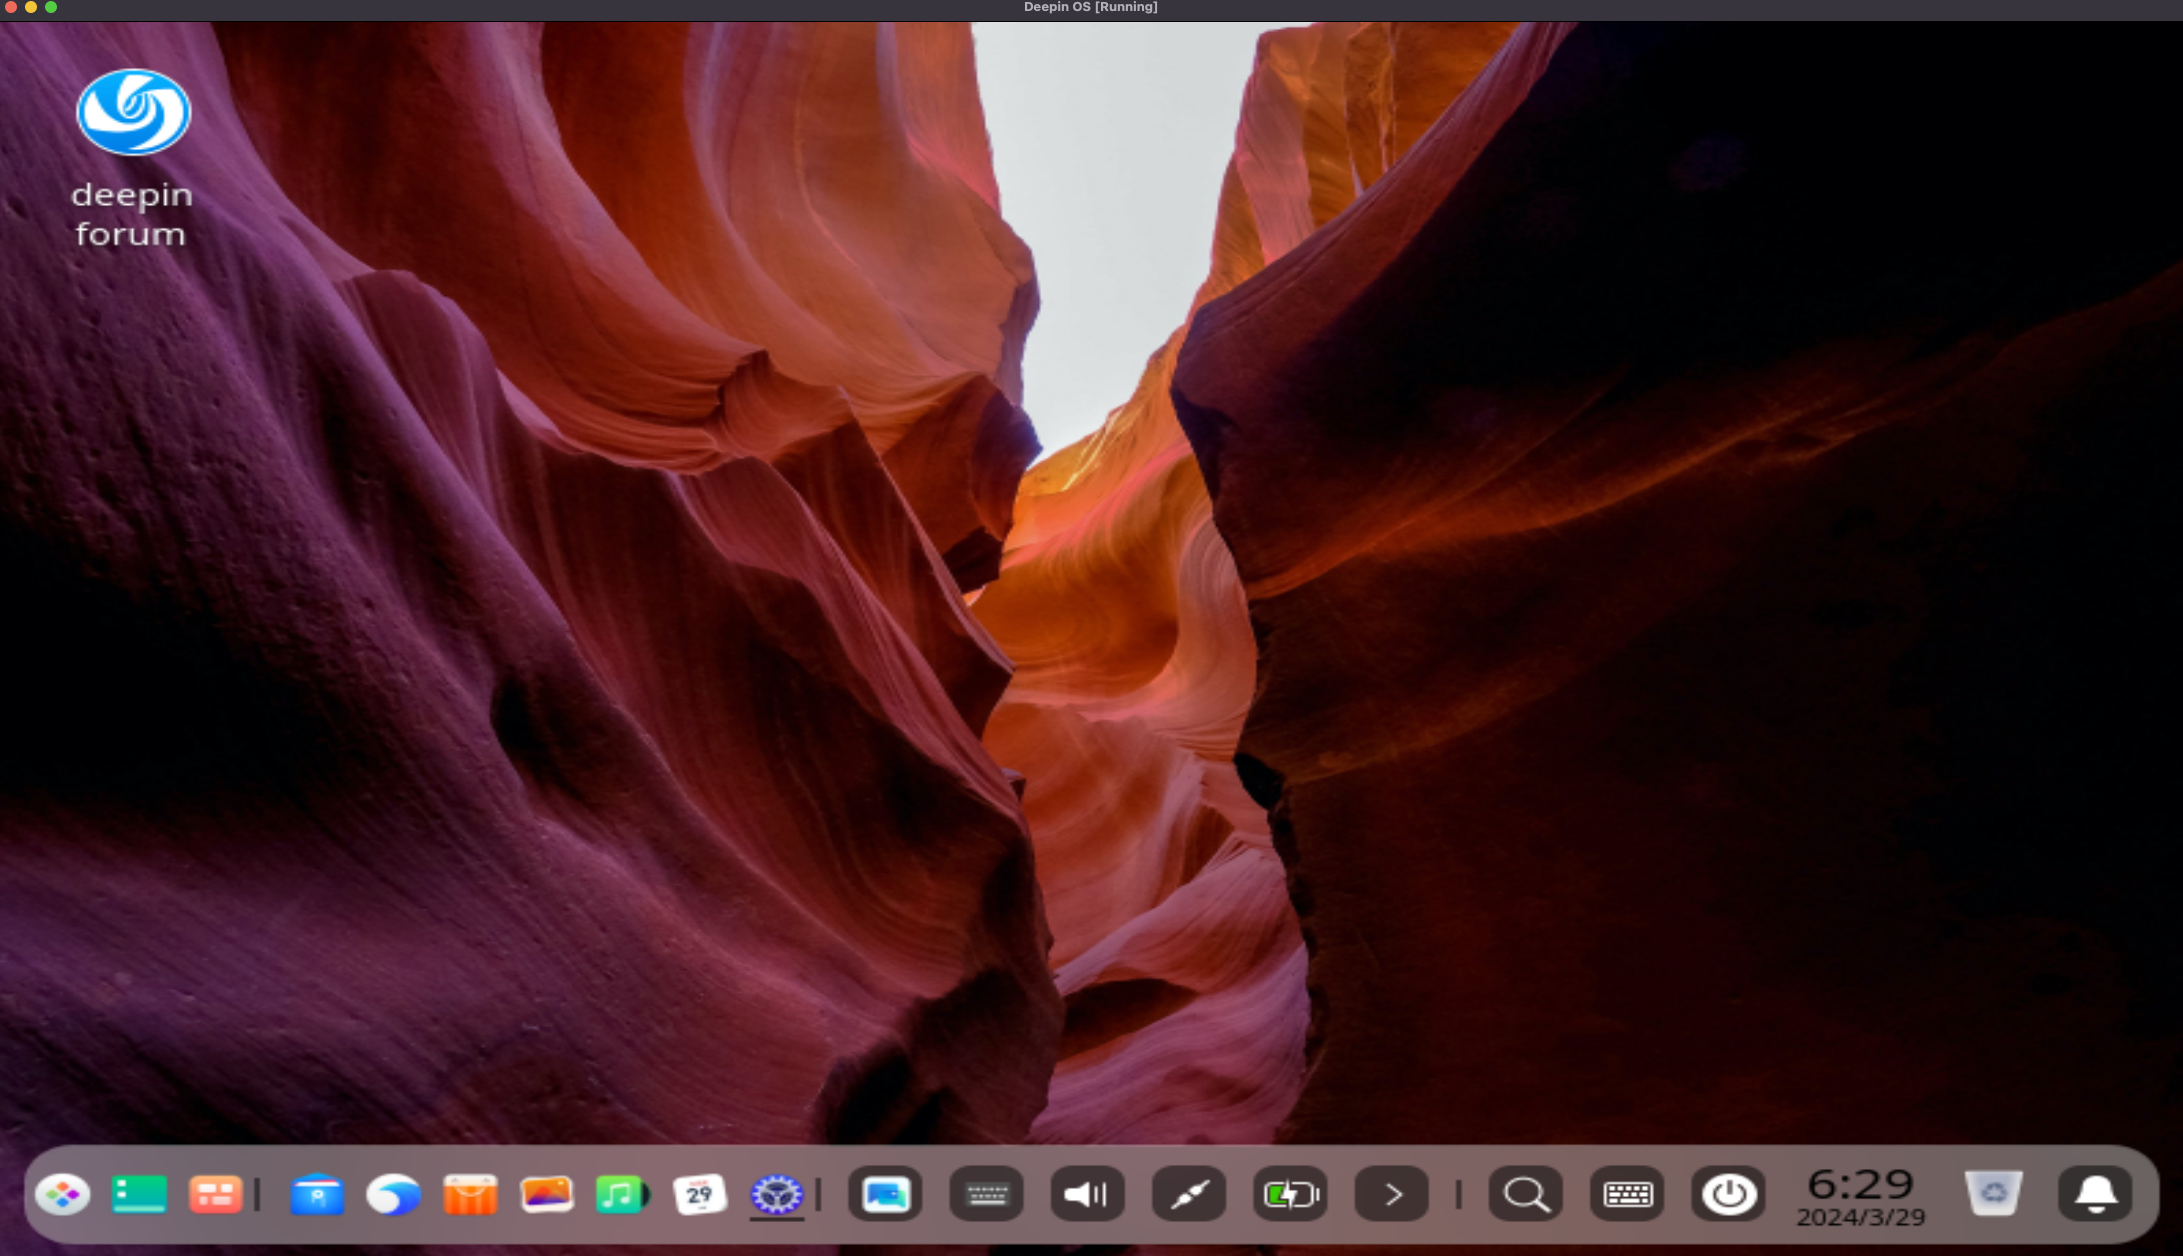The height and width of the screenshot is (1256, 2183).
Task: Launch the File Manager from the dock
Action: point(317,1194)
